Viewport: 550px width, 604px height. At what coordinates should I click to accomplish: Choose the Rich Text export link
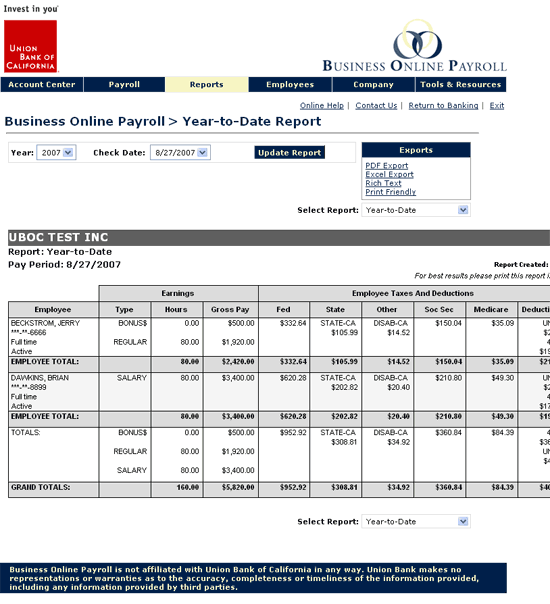pos(383,183)
